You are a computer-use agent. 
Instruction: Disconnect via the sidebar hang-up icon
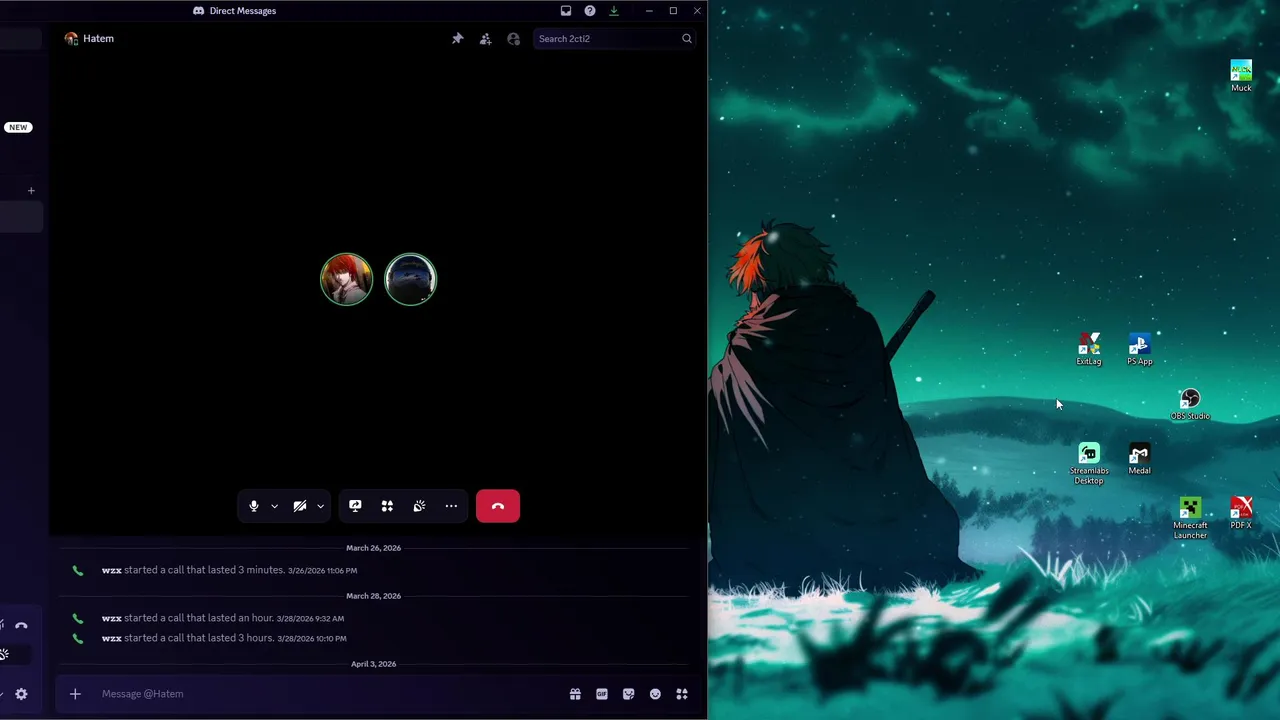coord(21,626)
